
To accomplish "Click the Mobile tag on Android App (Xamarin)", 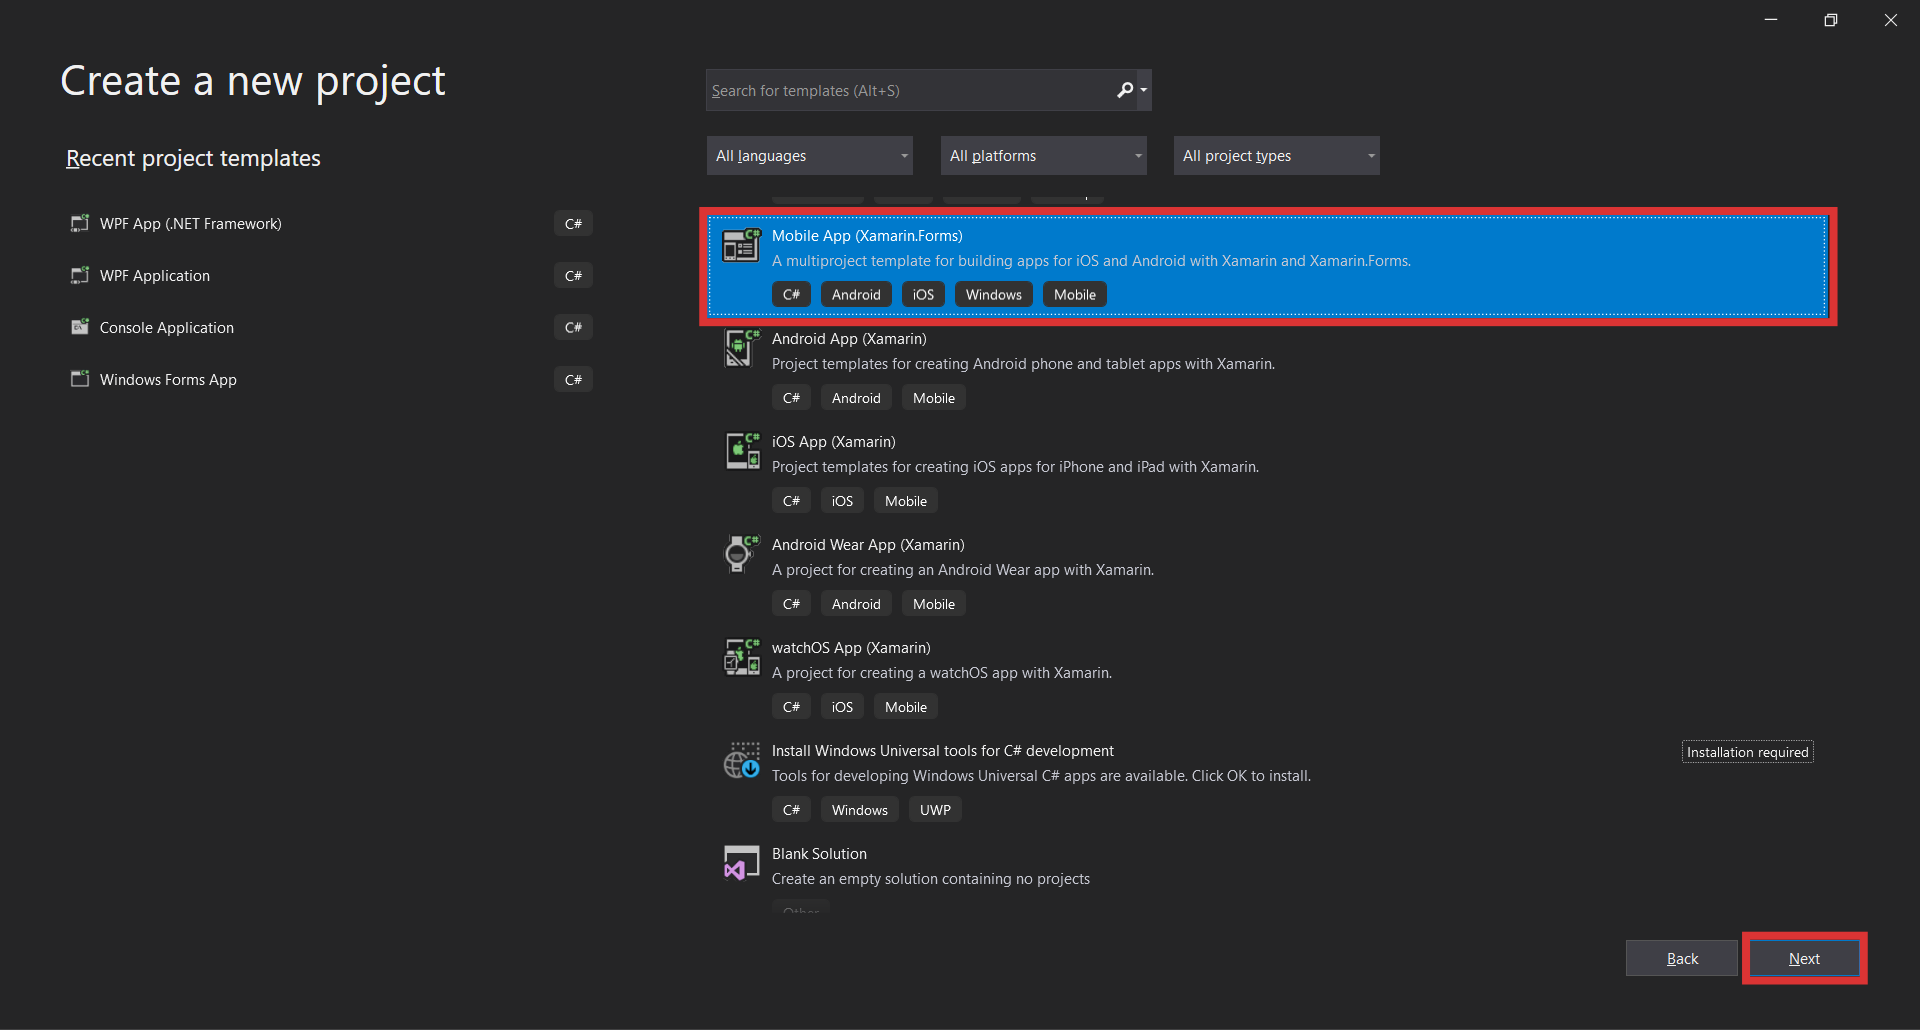I will pyautogui.click(x=934, y=398).
